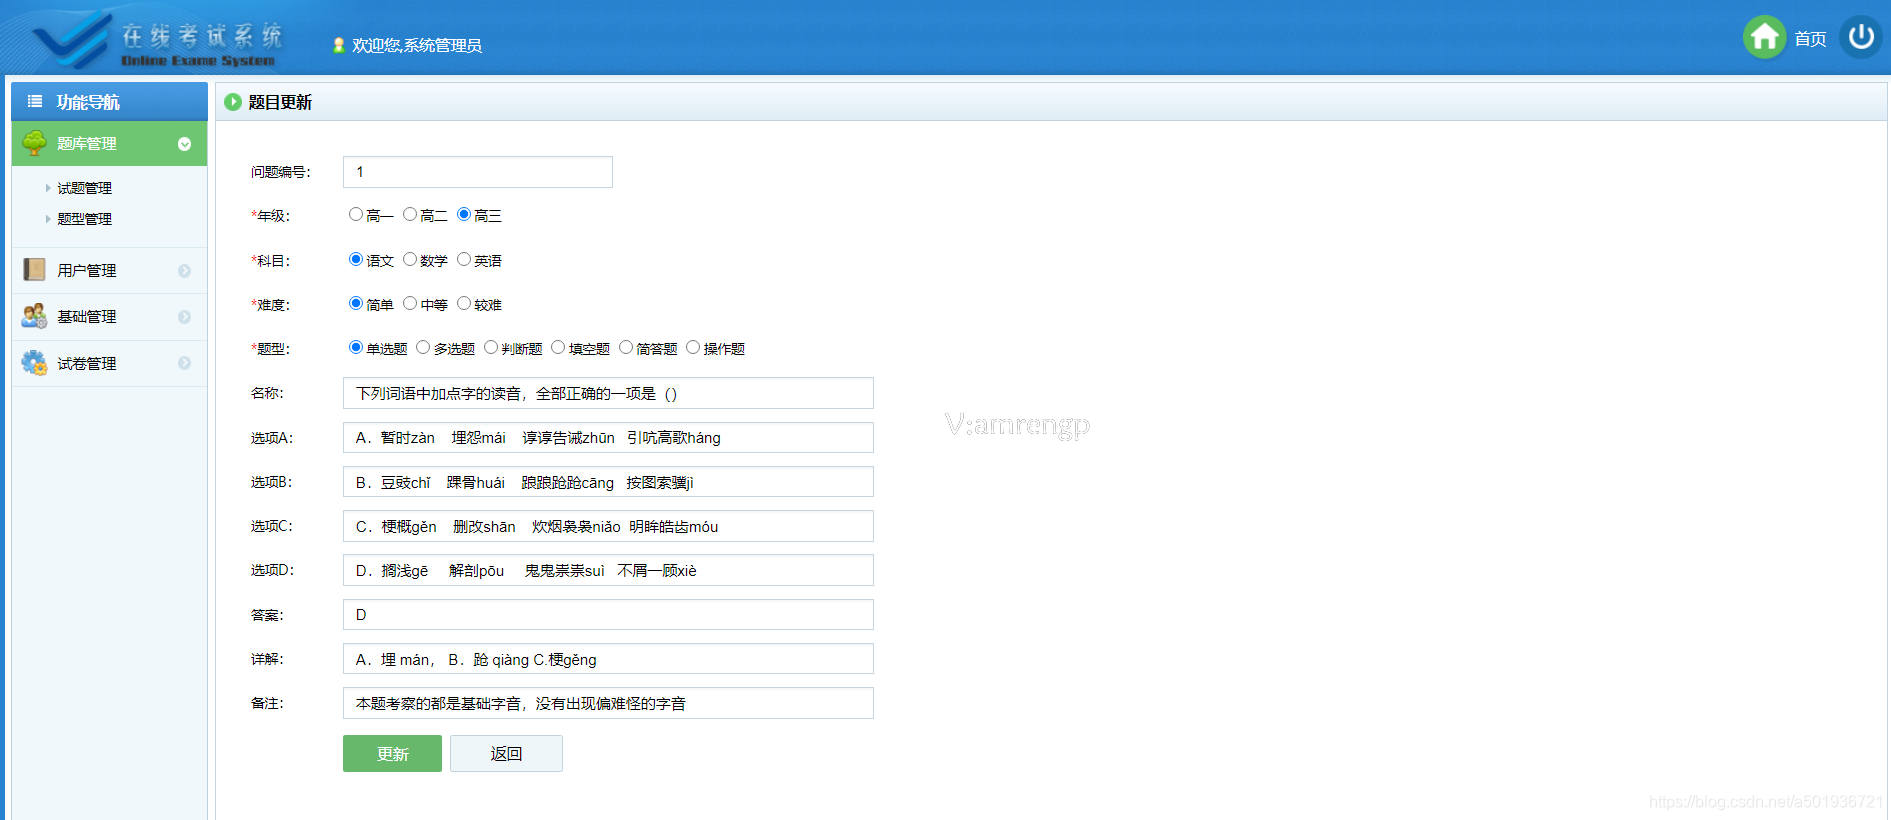Open the 题库管理 menu header
Image resolution: width=1891 pixels, height=820 pixels.
pos(109,144)
